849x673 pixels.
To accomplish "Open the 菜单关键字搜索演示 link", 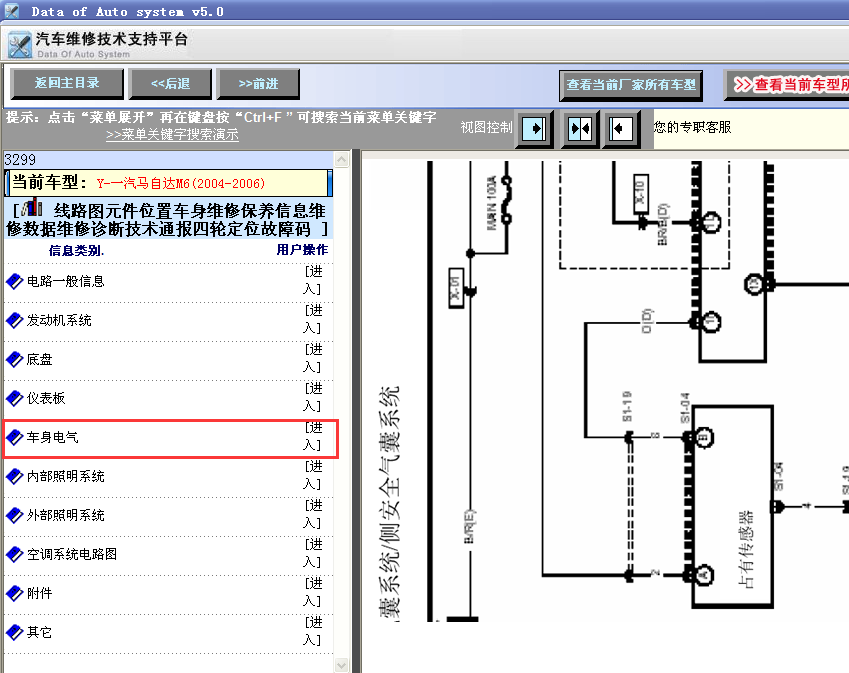I will tap(172, 135).
